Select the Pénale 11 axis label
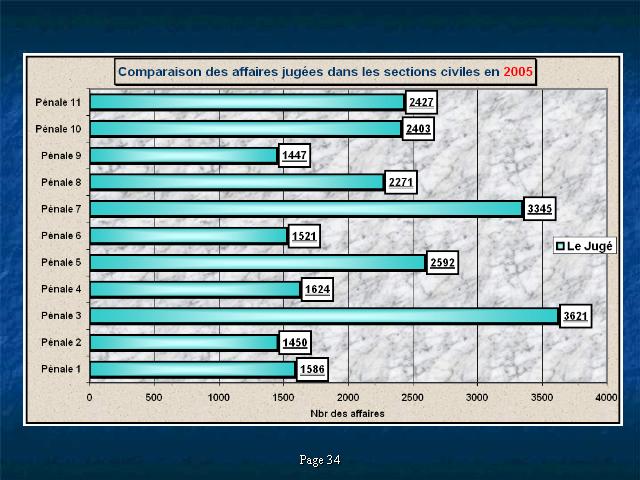Image resolution: width=640 pixels, height=480 pixels. (x=58, y=102)
